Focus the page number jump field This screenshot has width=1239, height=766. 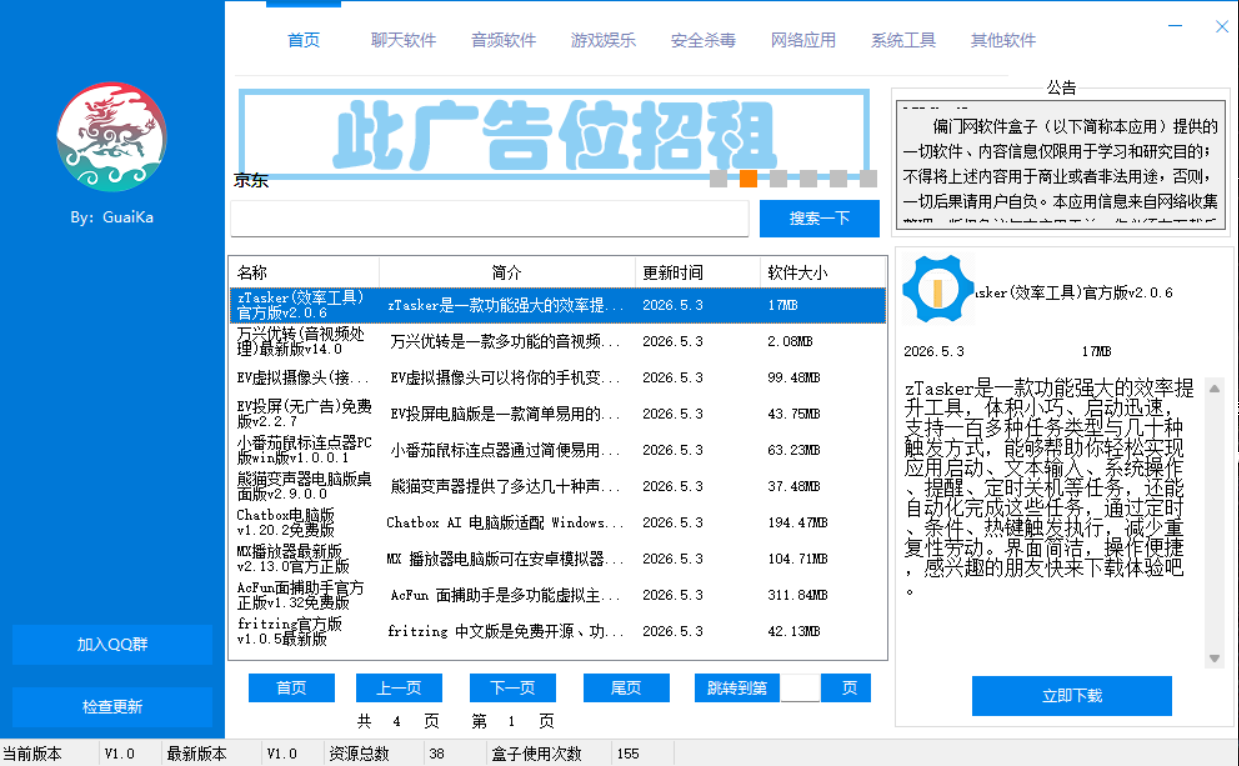800,688
